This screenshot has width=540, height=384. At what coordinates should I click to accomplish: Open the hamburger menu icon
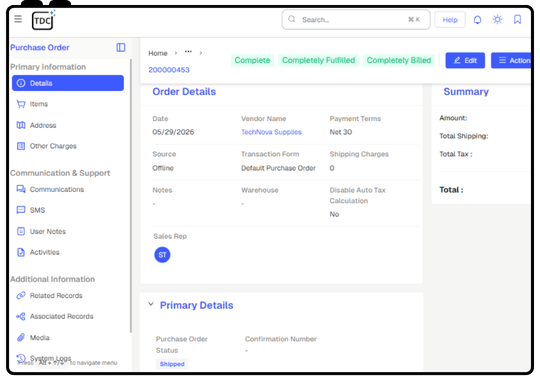click(x=18, y=19)
